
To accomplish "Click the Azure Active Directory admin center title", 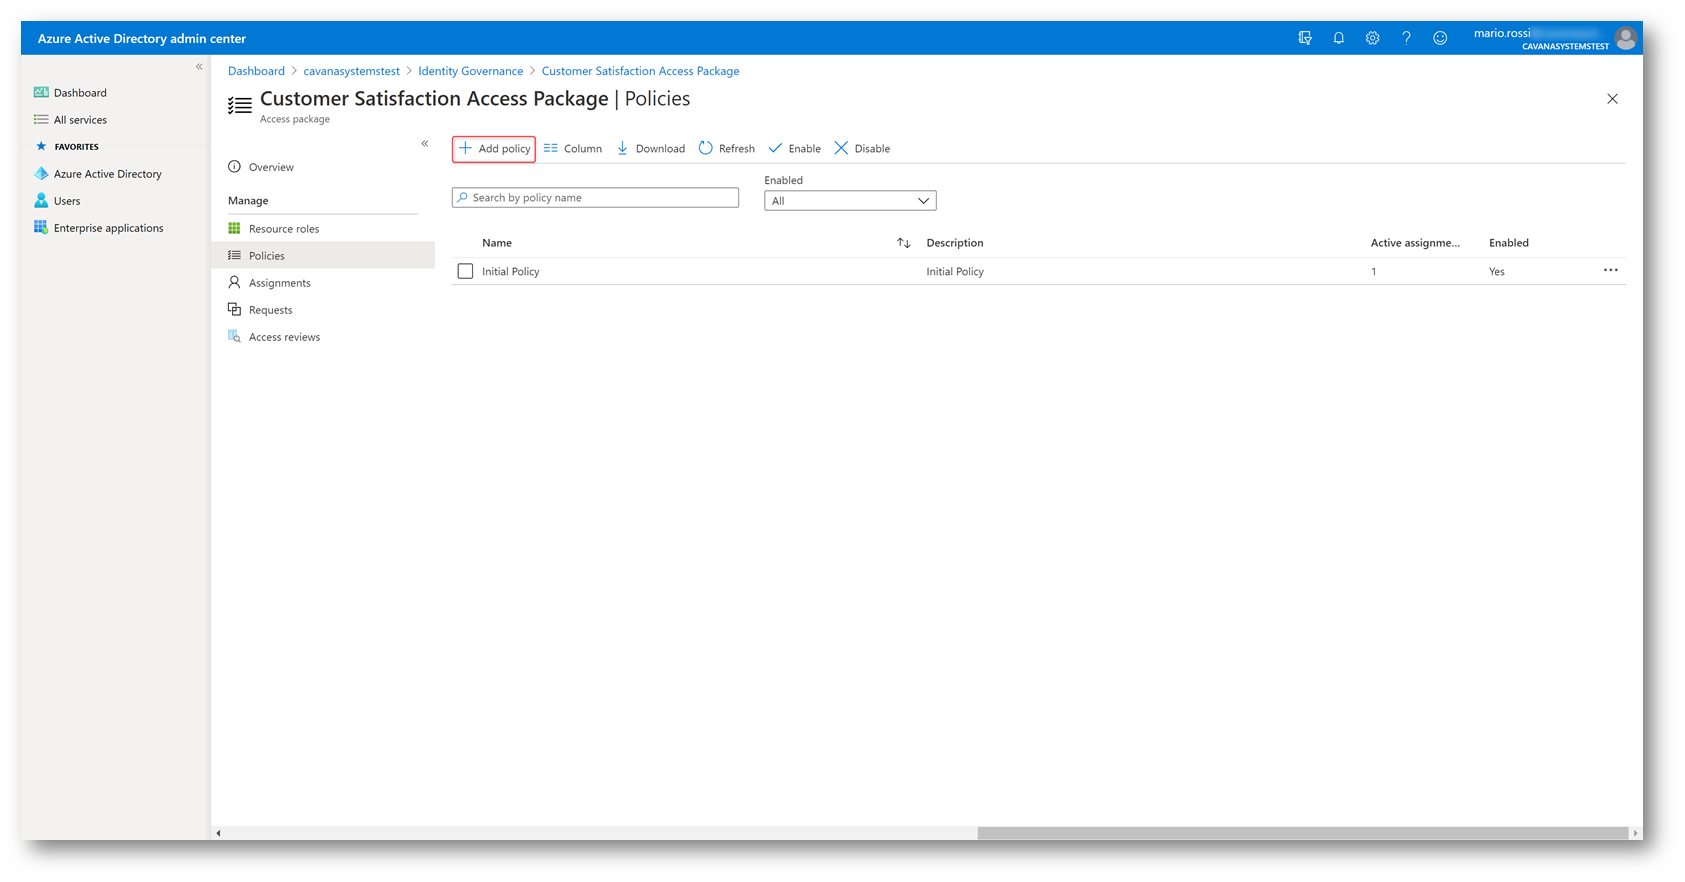I will 142,39.
